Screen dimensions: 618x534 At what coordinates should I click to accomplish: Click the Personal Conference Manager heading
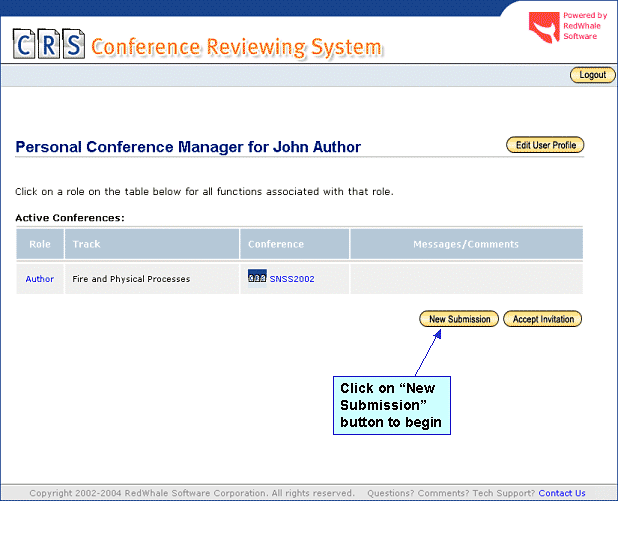click(188, 147)
